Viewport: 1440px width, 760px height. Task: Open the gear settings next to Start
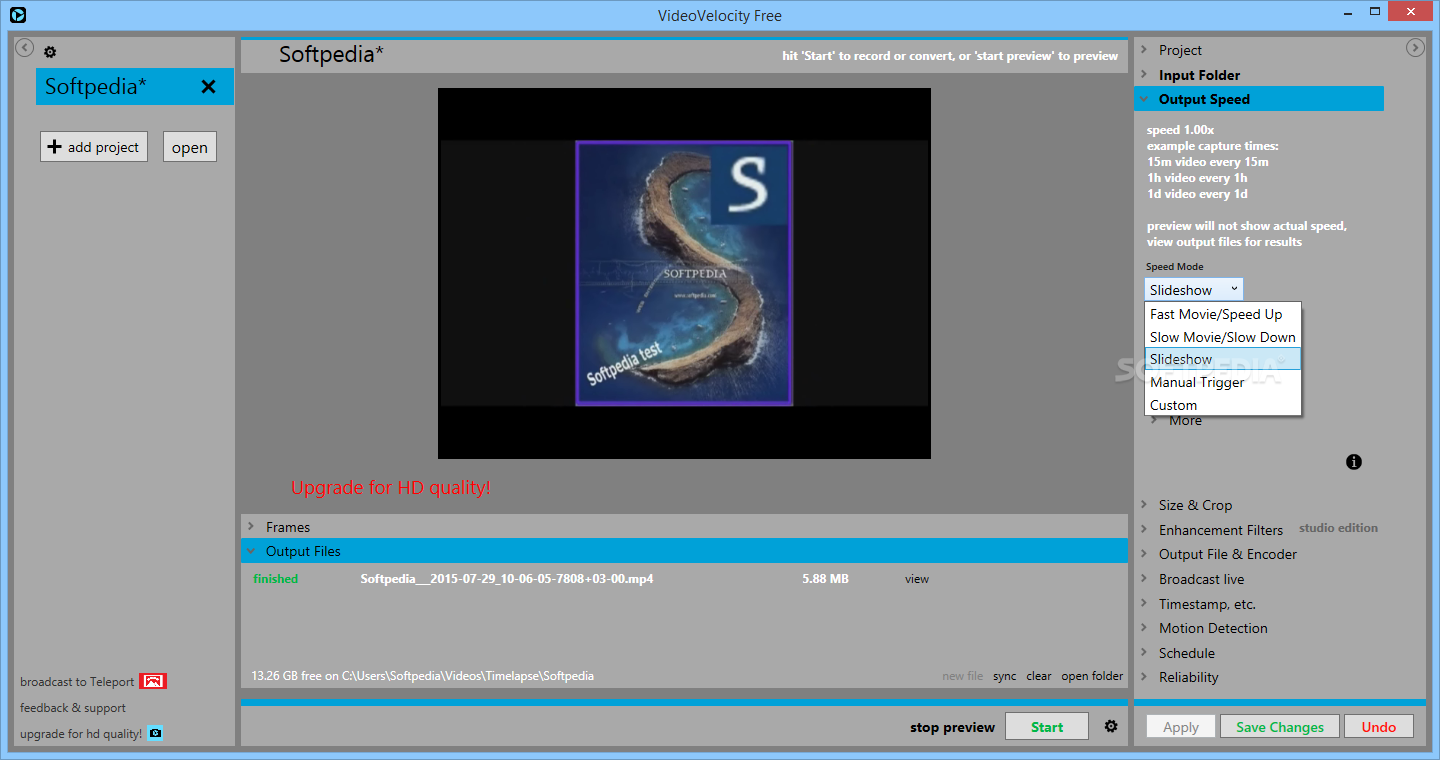pos(1111,726)
